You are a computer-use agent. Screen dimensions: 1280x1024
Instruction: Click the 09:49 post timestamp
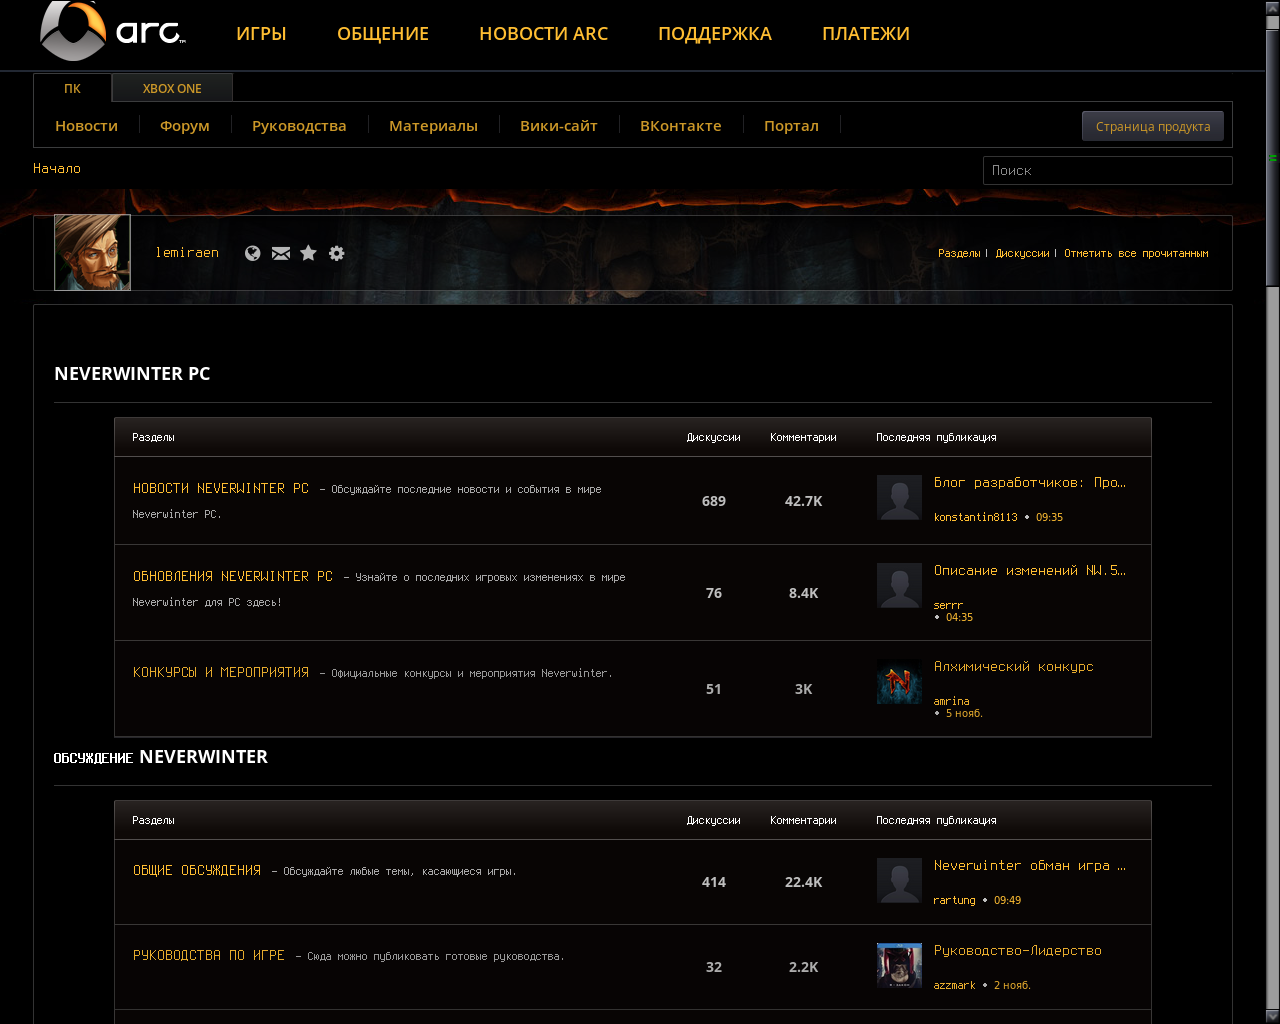tap(1007, 901)
